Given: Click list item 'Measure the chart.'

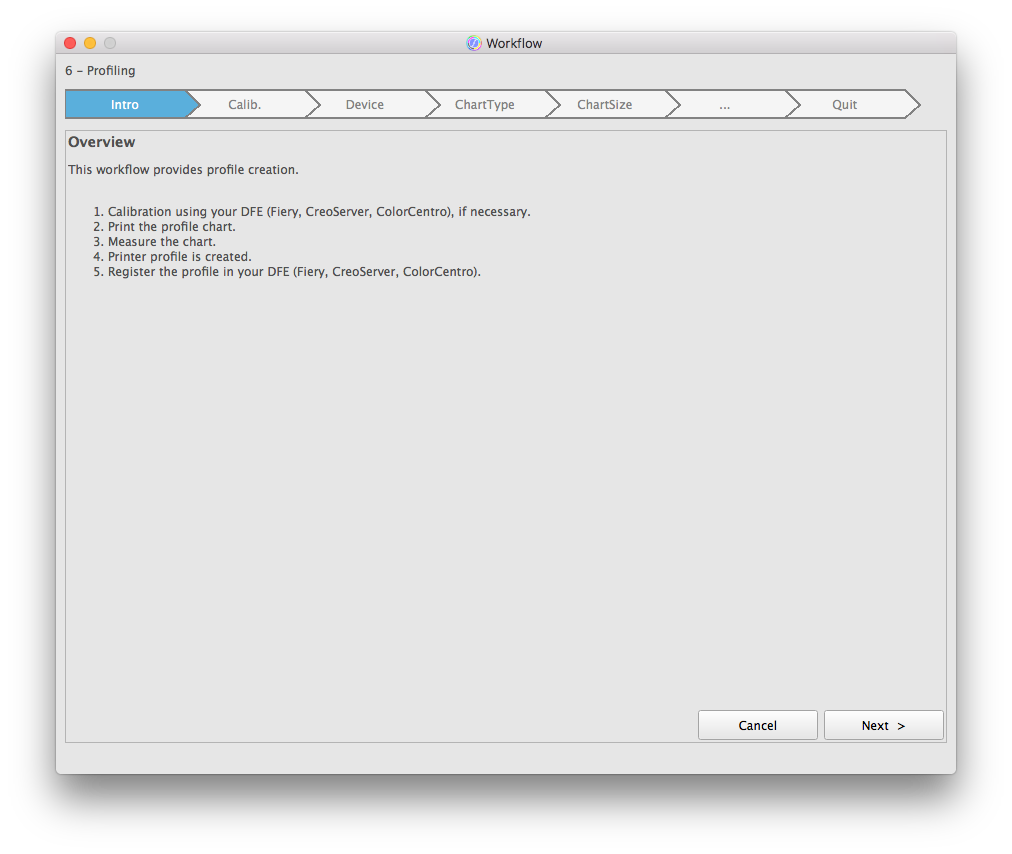Looking at the screenshot, I should (162, 241).
